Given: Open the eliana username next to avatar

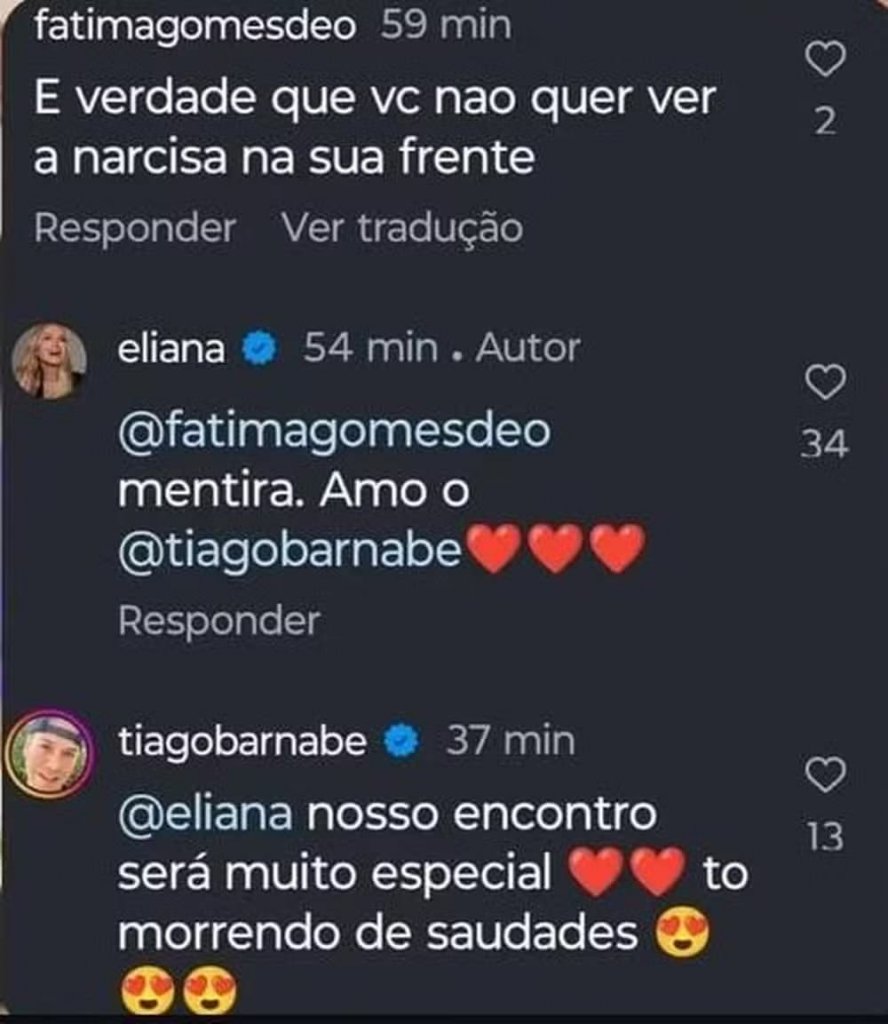Looking at the screenshot, I should [171, 349].
